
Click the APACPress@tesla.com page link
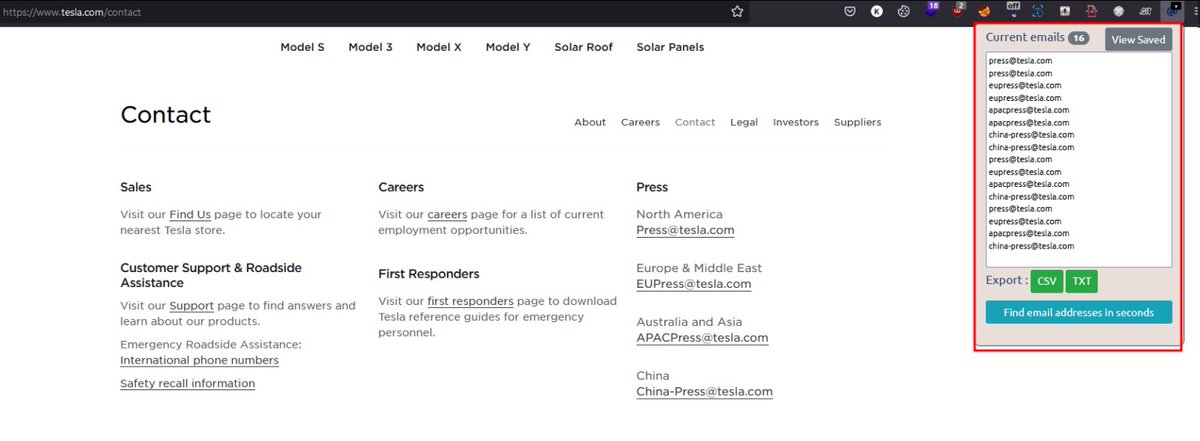point(702,338)
